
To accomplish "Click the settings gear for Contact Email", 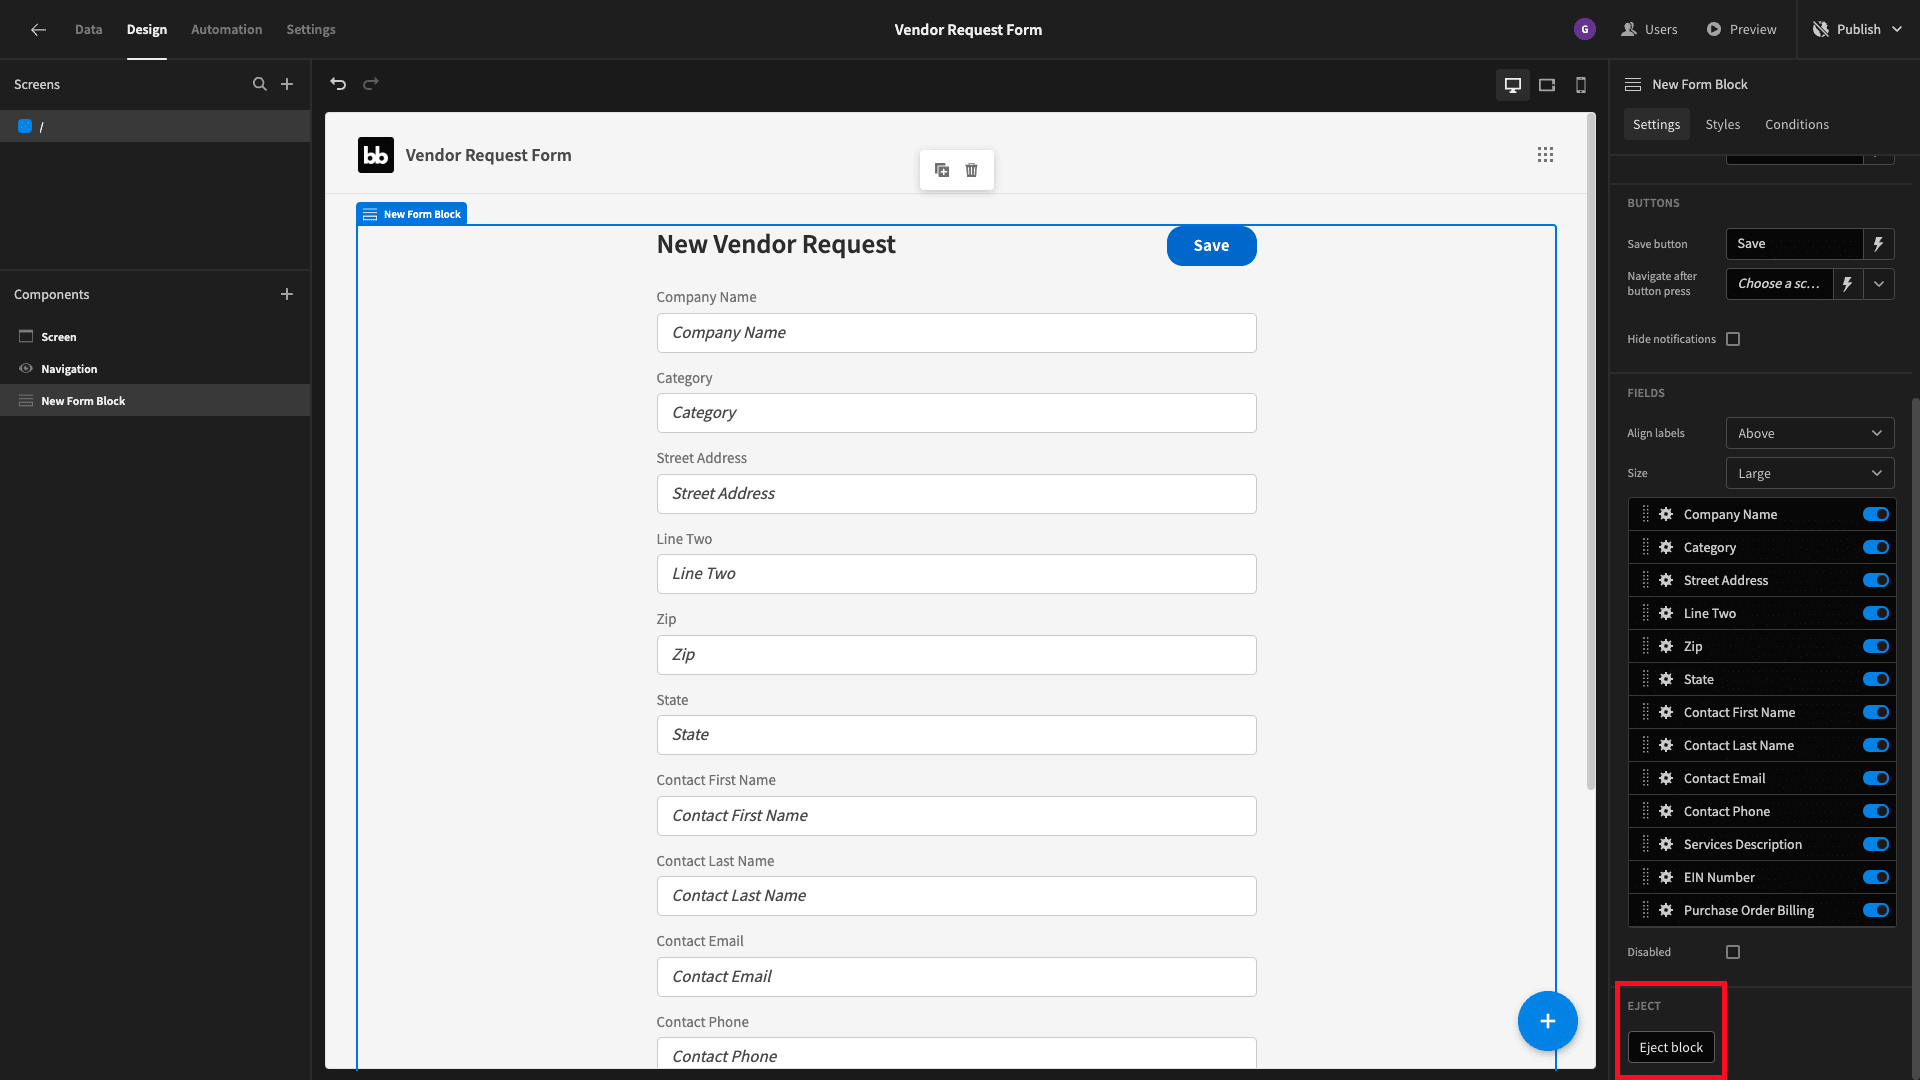I will (x=1667, y=778).
